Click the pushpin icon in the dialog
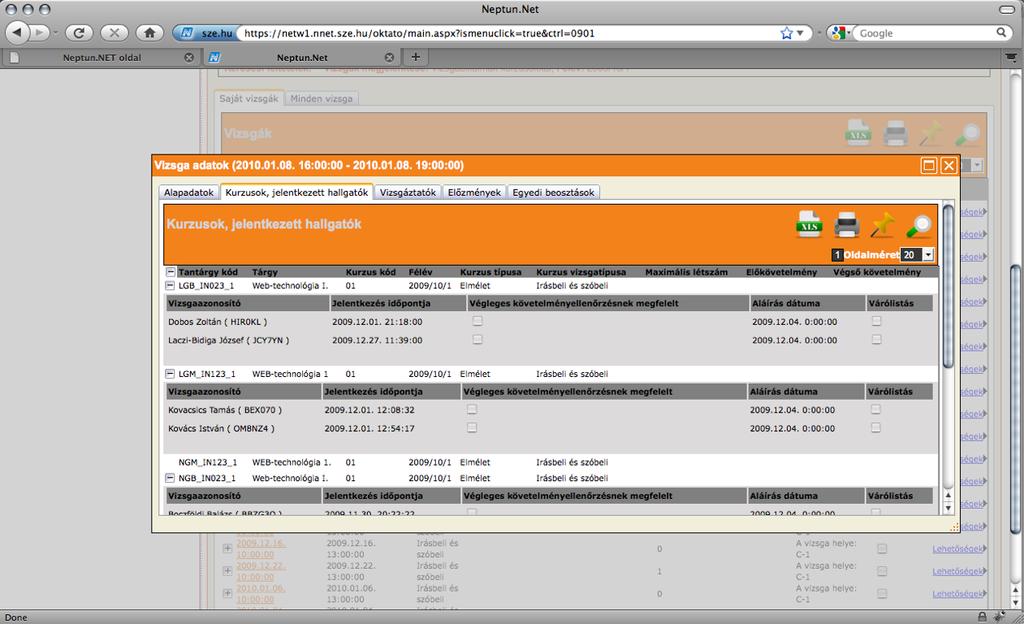1024x624 pixels. tap(883, 225)
